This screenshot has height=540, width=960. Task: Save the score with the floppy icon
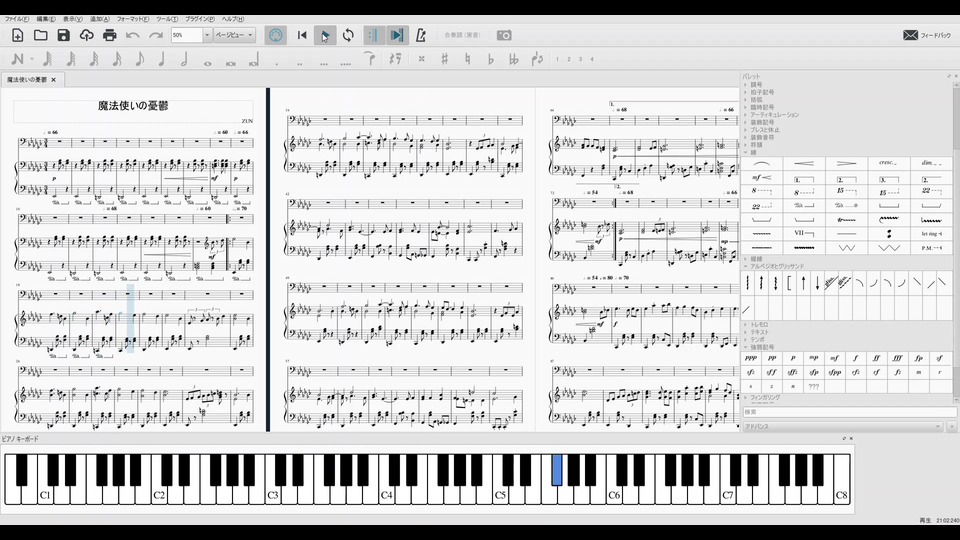click(x=64, y=36)
